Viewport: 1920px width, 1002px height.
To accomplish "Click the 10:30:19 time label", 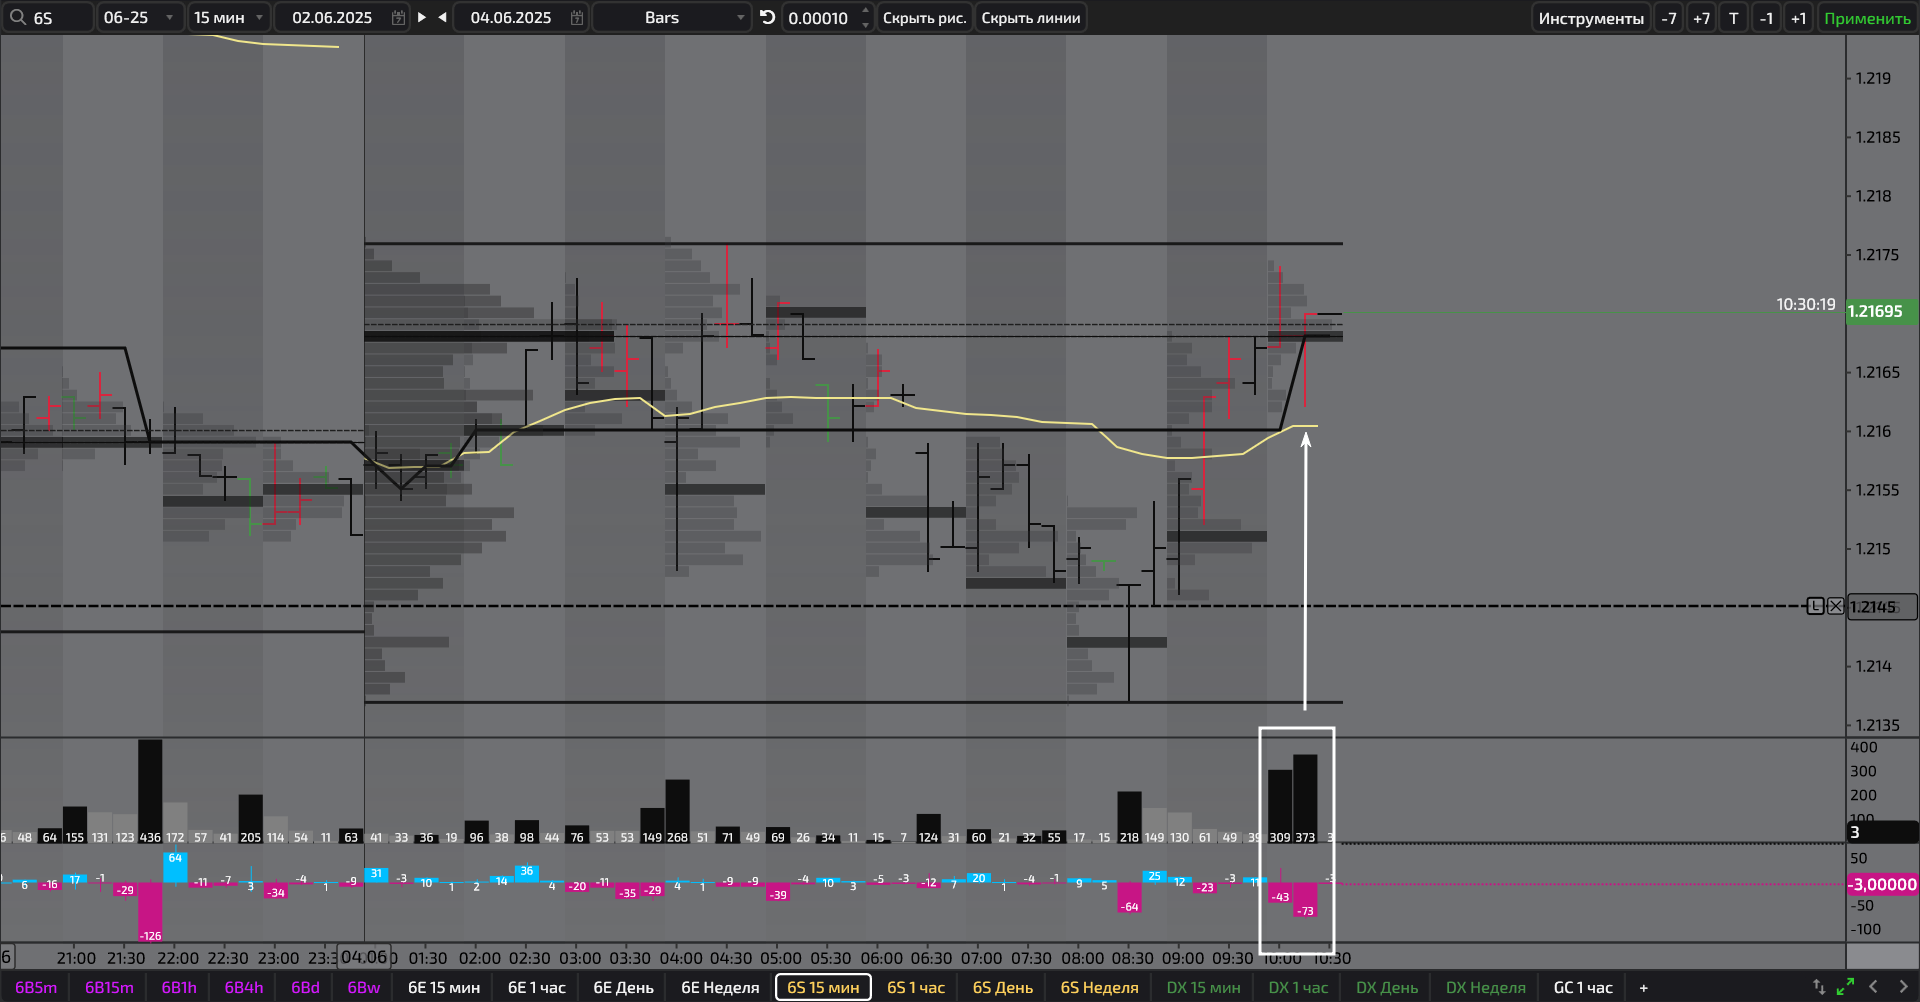I will point(1805,304).
